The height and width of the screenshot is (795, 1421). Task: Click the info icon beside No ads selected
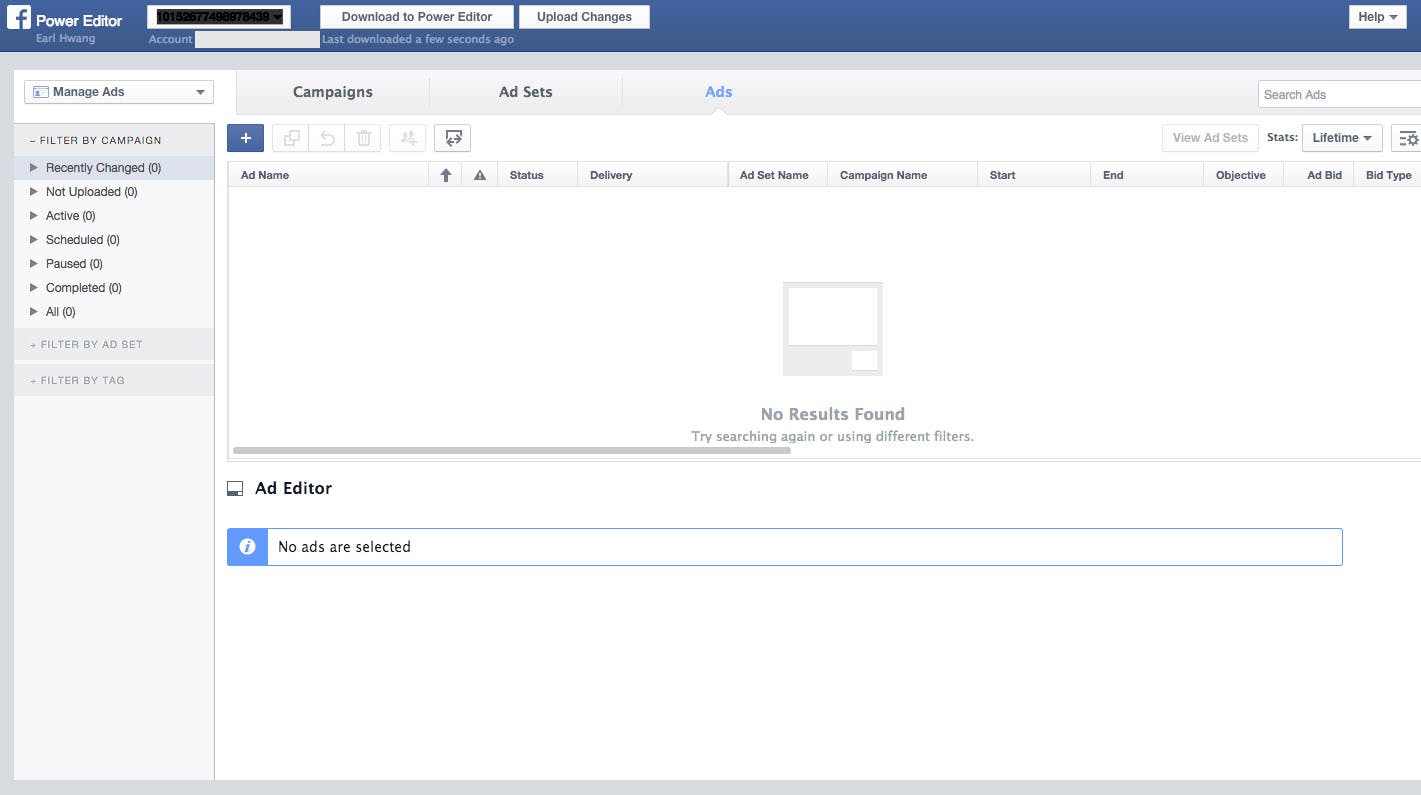click(x=247, y=547)
